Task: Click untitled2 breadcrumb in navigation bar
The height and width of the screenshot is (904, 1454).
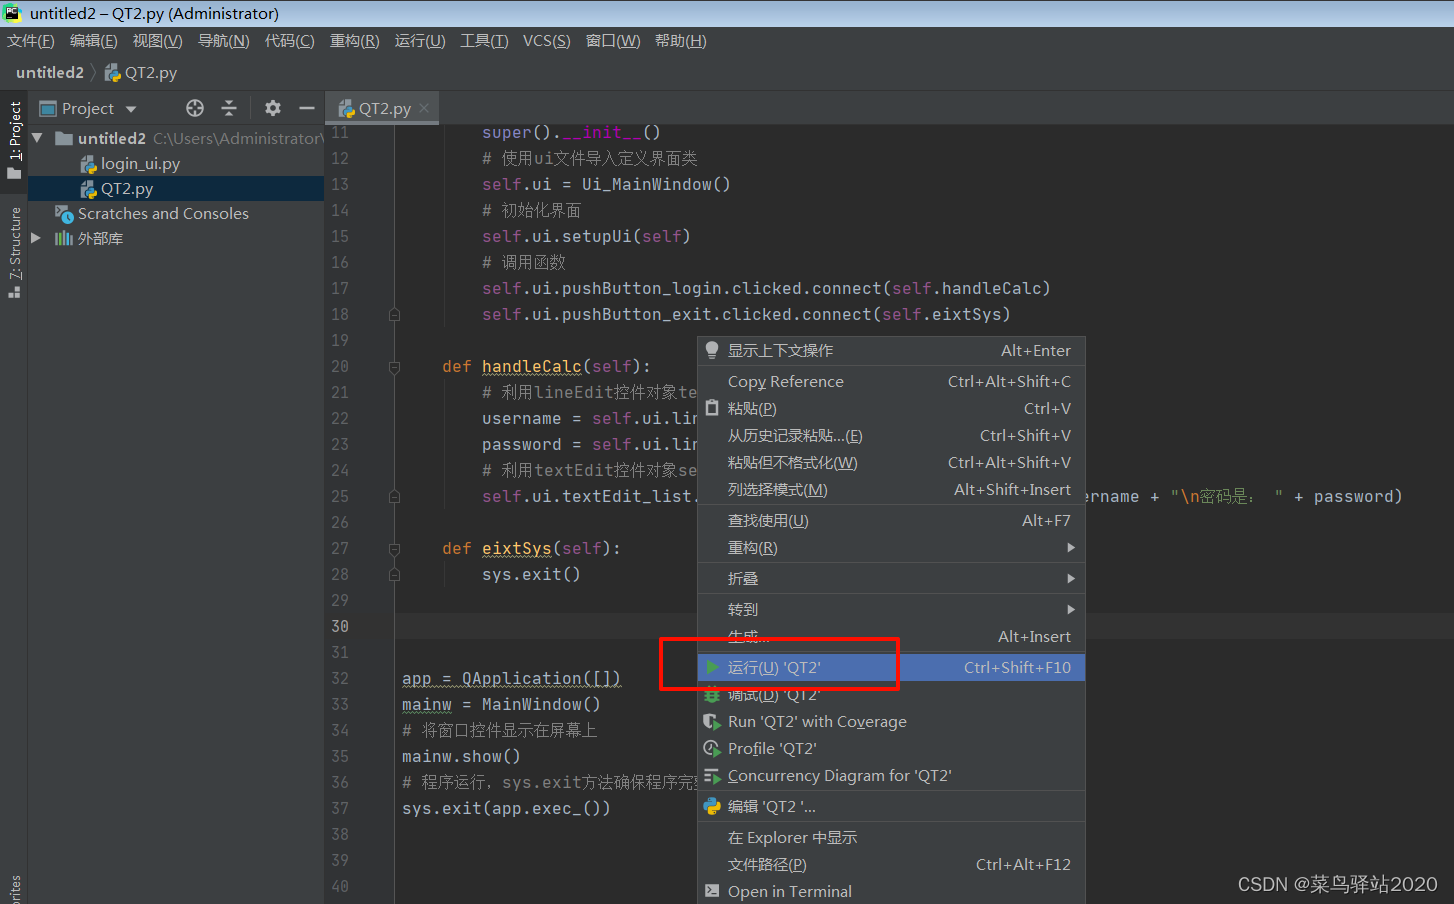Action: click(x=50, y=72)
